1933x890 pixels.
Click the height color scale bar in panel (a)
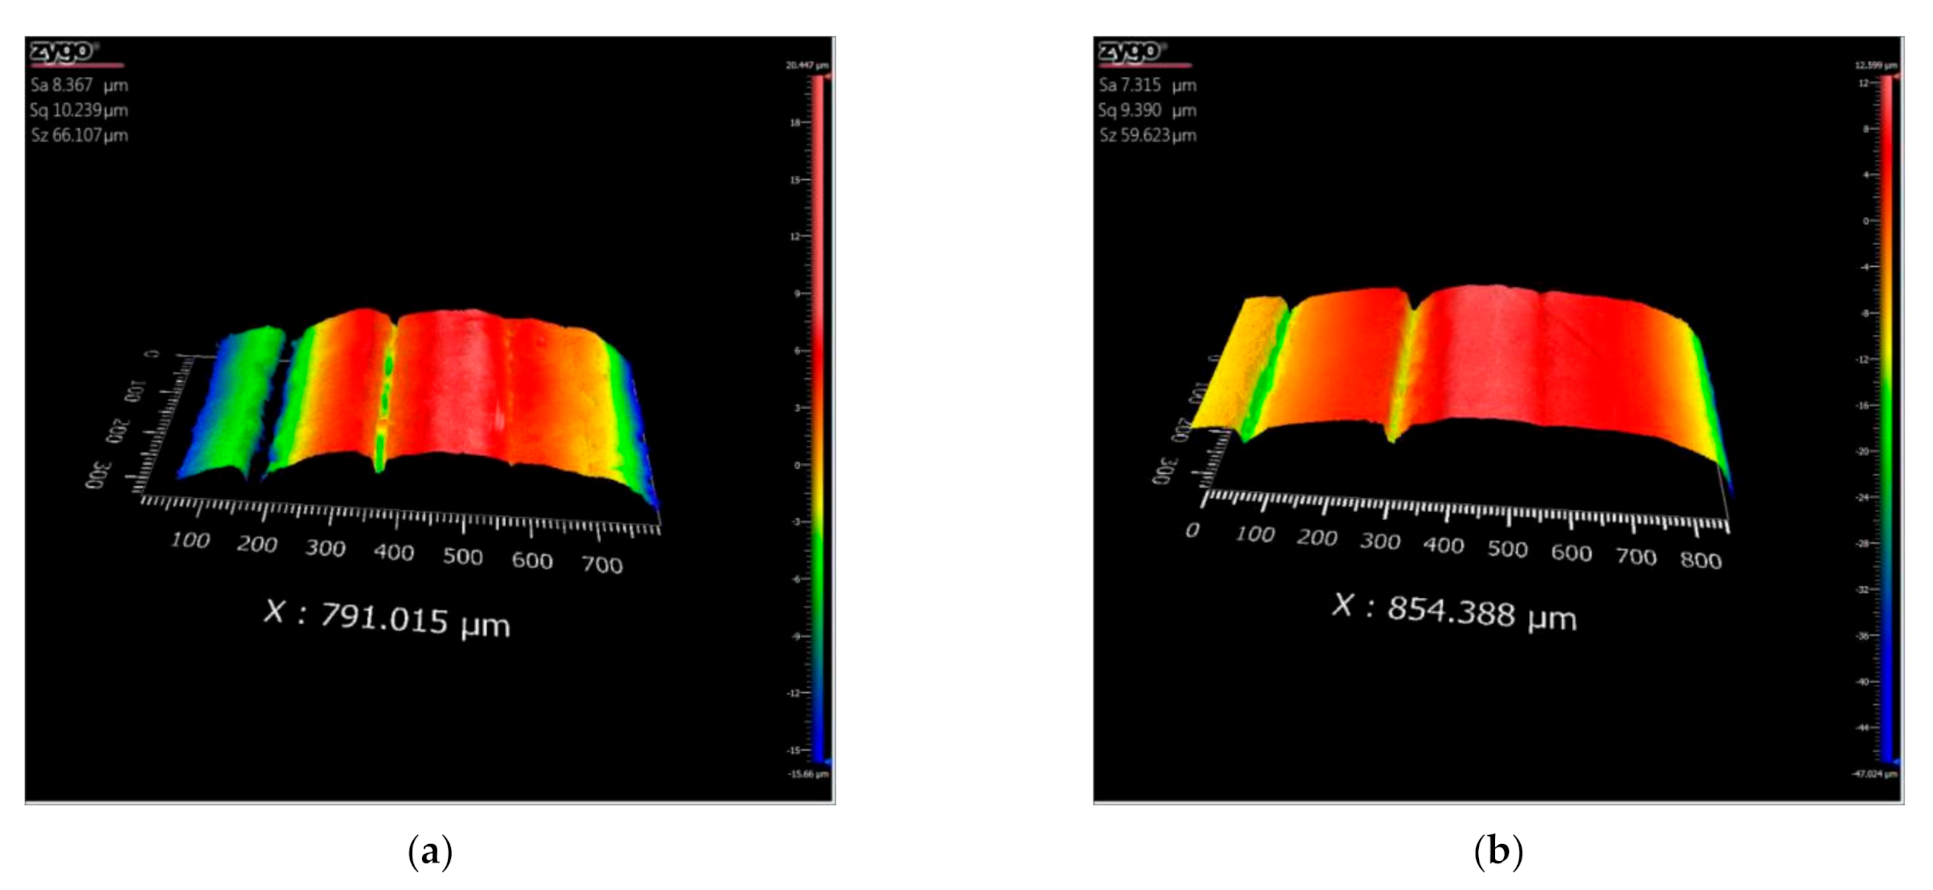818,418
